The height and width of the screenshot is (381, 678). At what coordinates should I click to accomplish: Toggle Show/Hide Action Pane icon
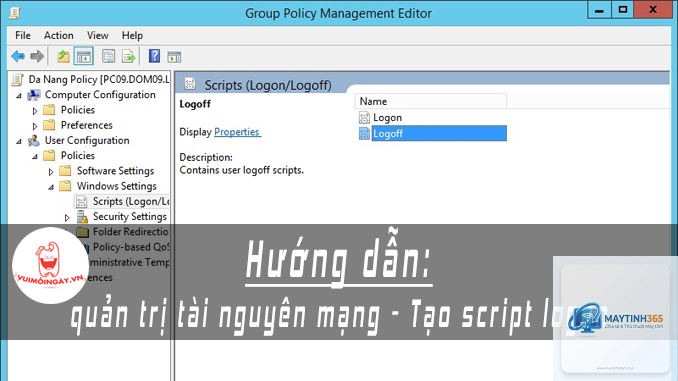[x=174, y=57]
